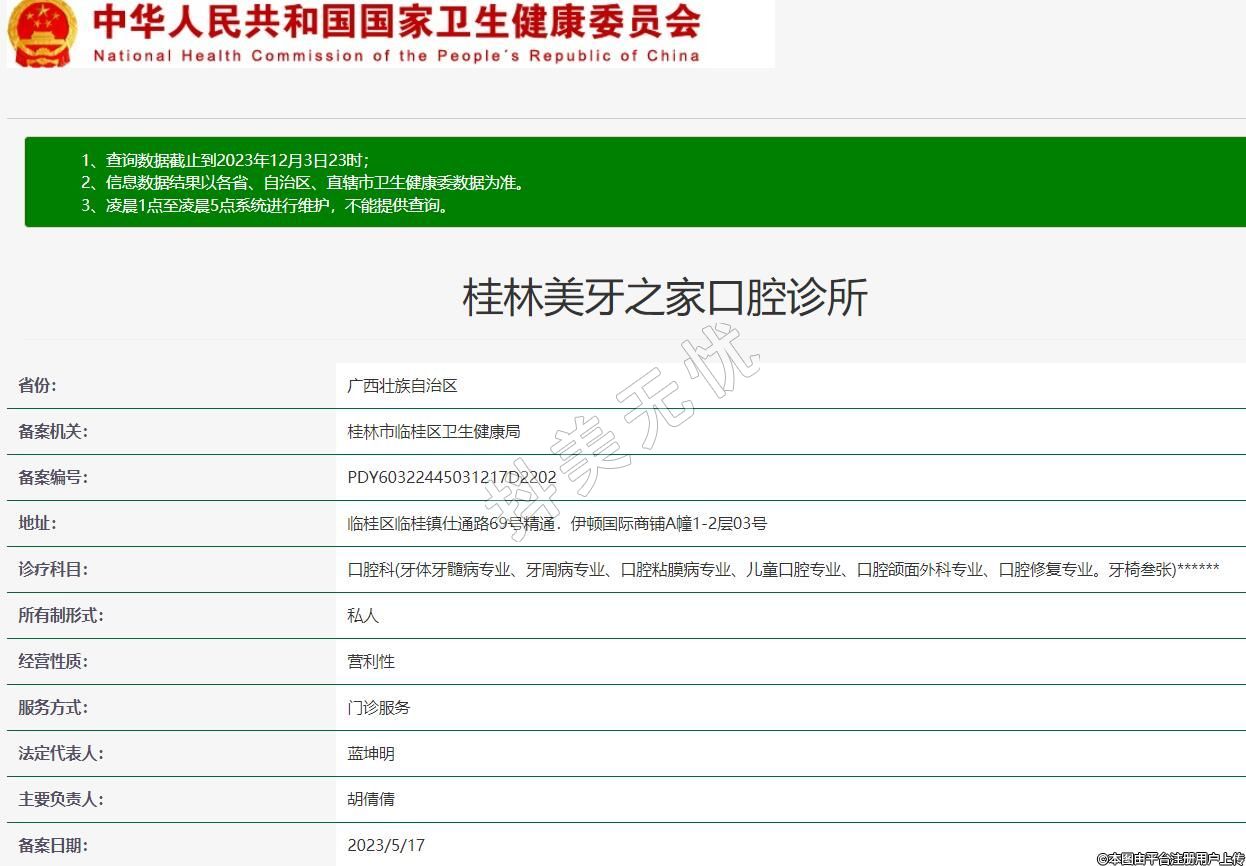Click the 备案编号 row label
1246x866 pixels.
(x=53, y=478)
